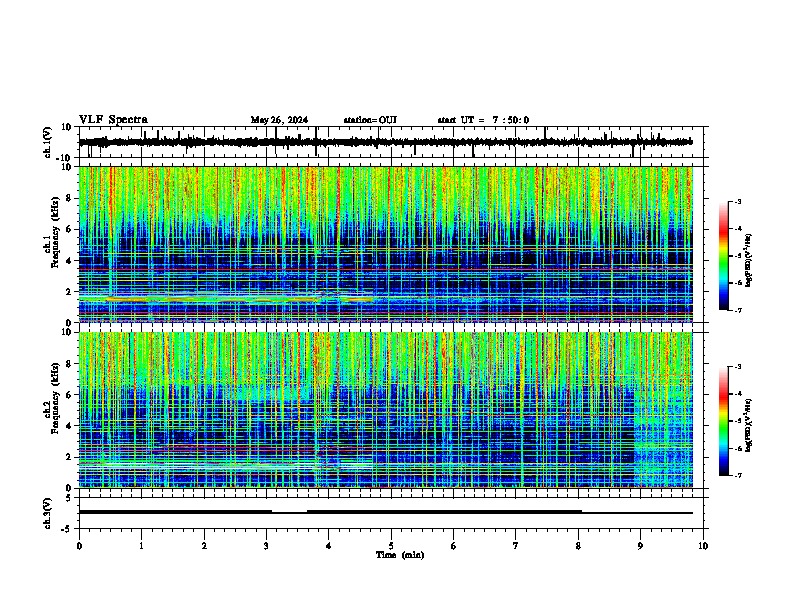The width and height of the screenshot is (792, 612).
Task: Click the "7" tick on the time axis
Action: point(516,546)
